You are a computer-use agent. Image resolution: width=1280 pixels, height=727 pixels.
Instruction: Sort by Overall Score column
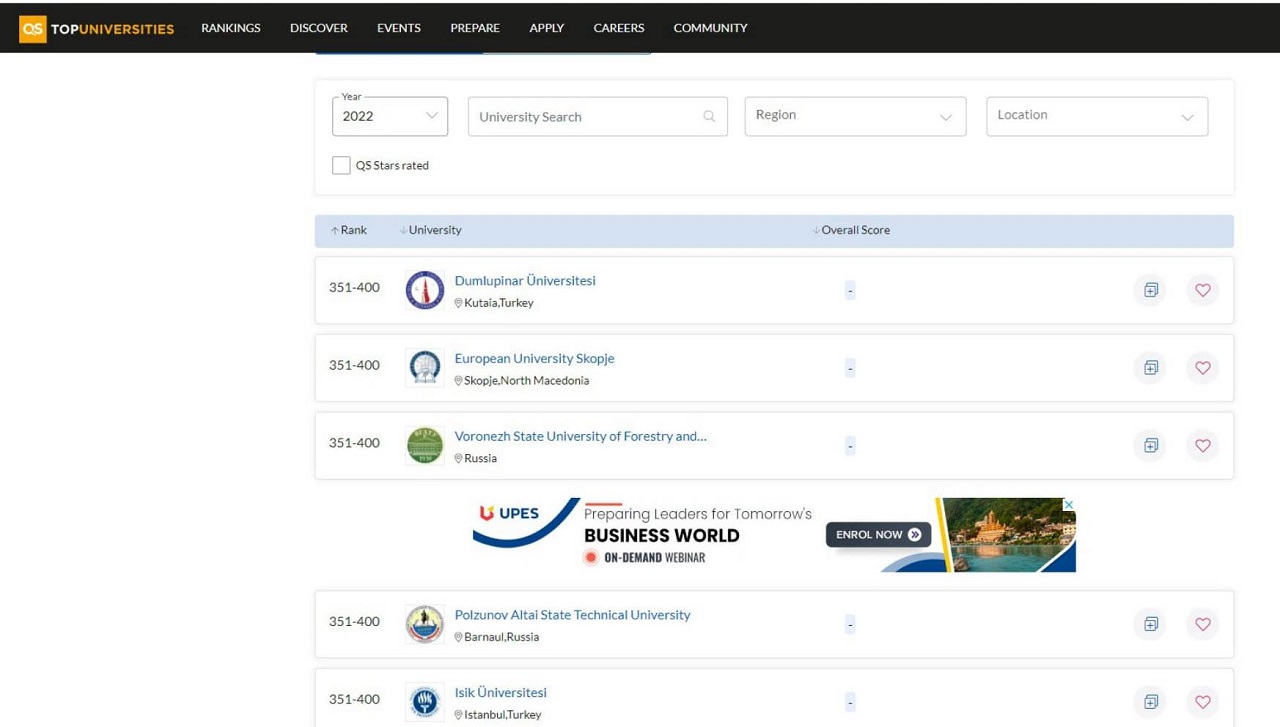pyautogui.click(x=851, y=230)
